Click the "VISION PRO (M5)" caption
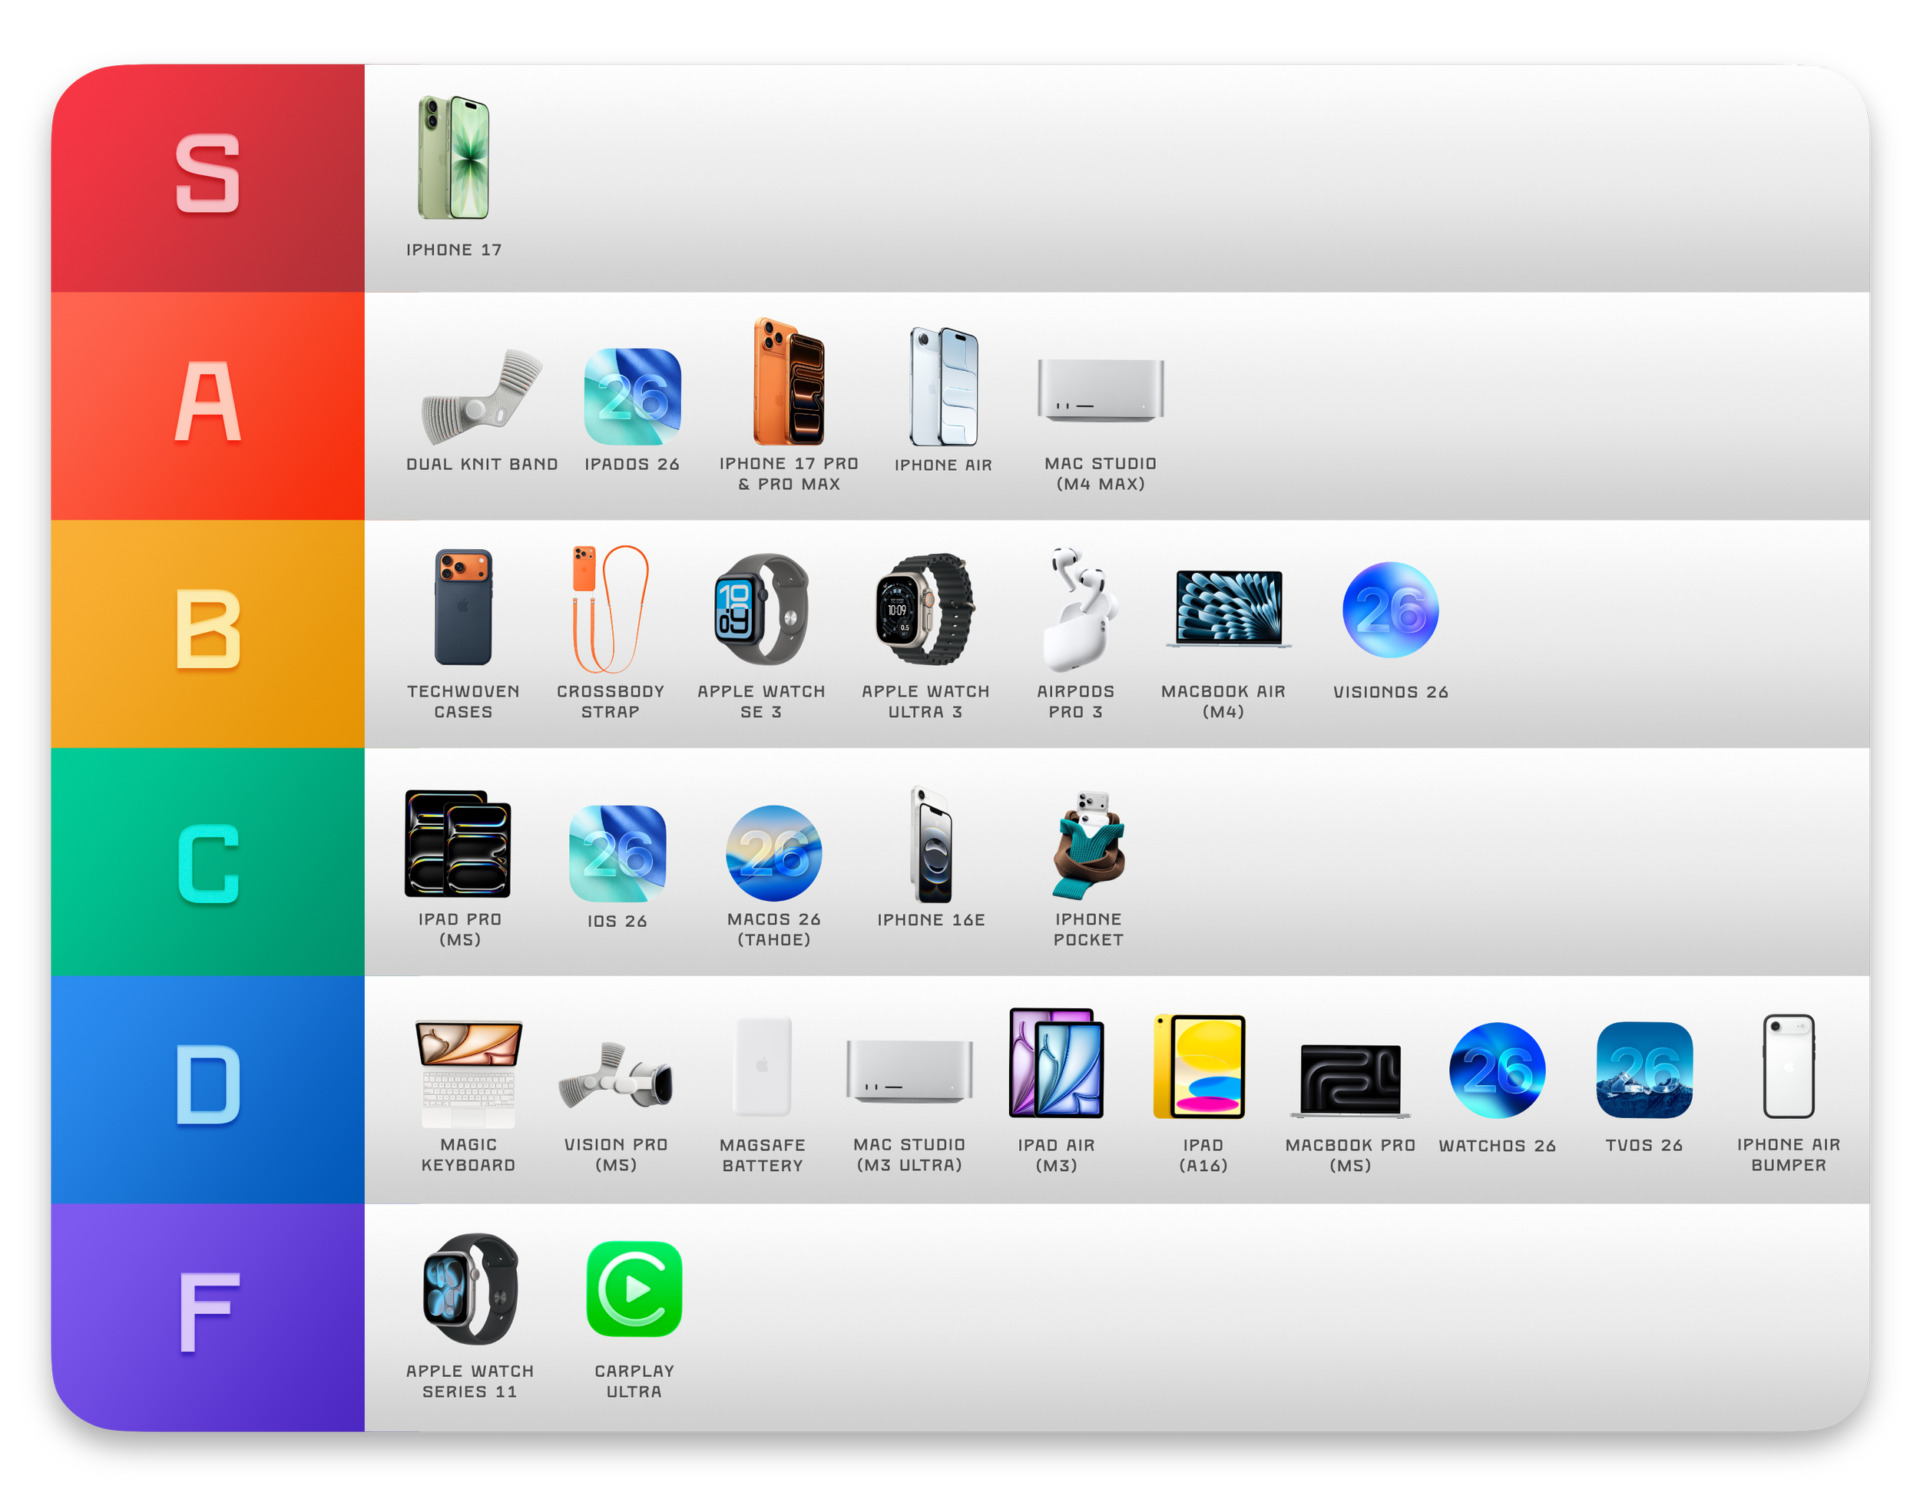This screenshot has width=1920, height=1496. [616, 1155]
